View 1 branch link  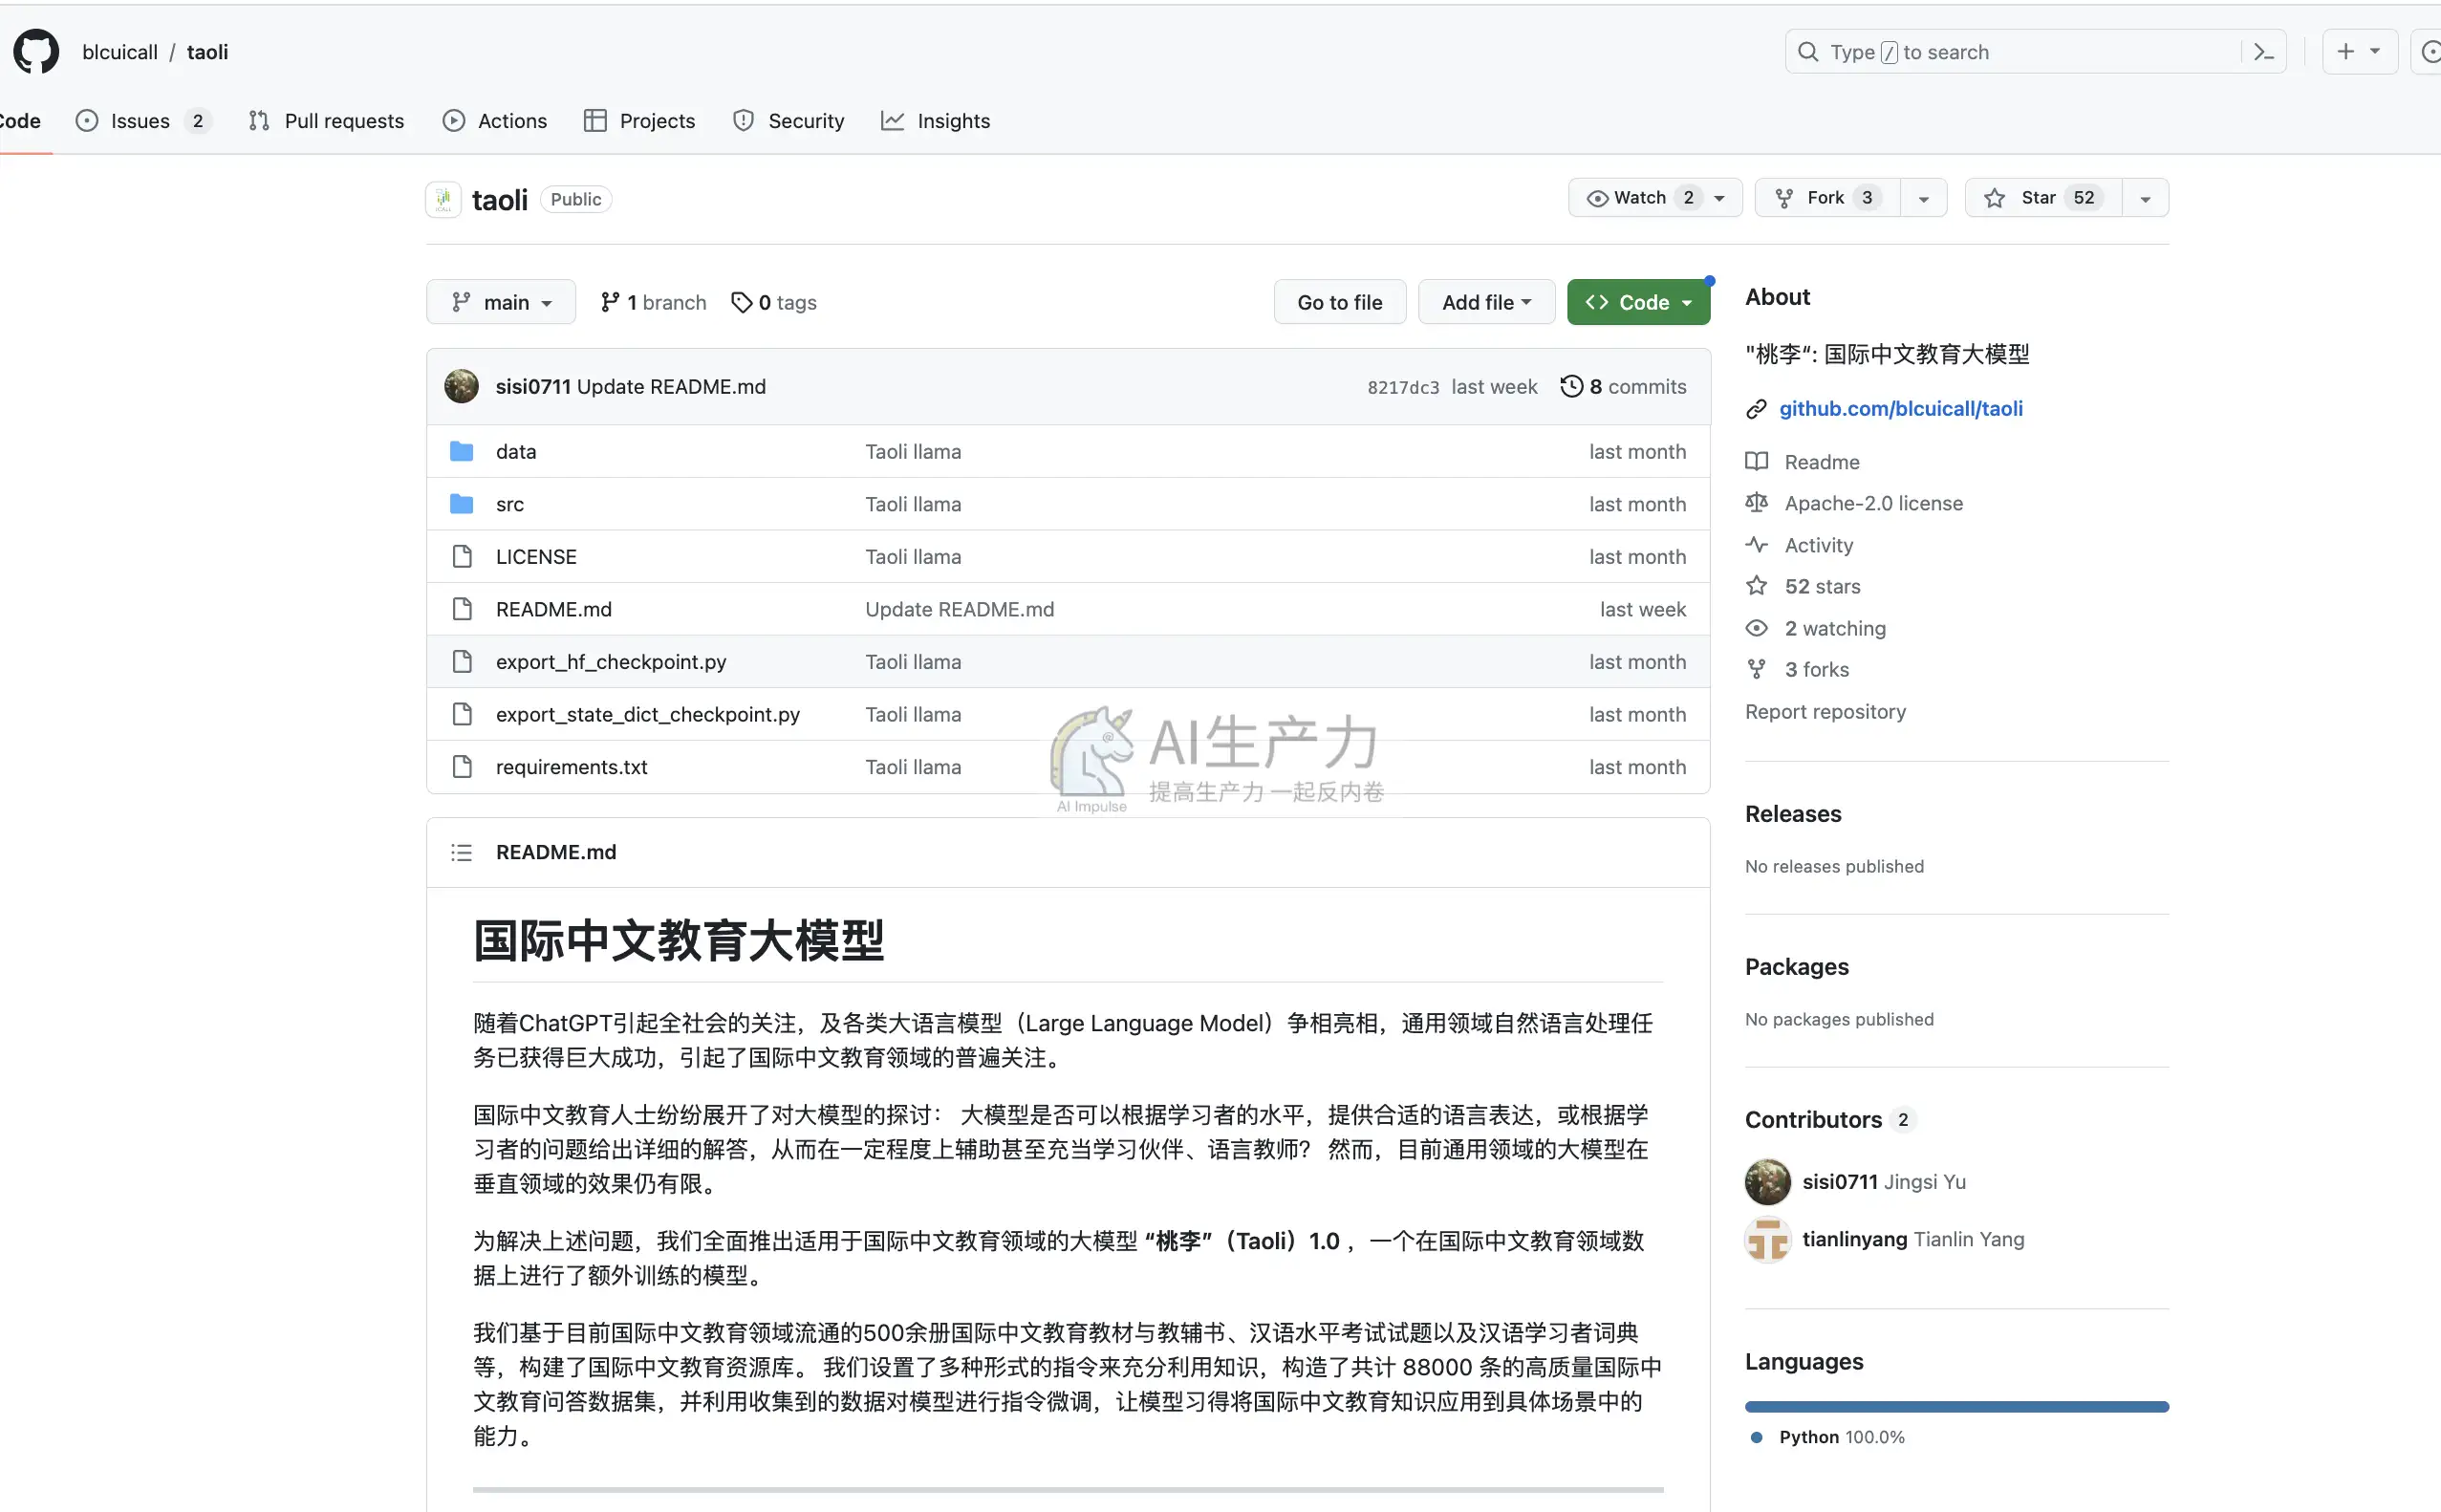click(653, 302)
